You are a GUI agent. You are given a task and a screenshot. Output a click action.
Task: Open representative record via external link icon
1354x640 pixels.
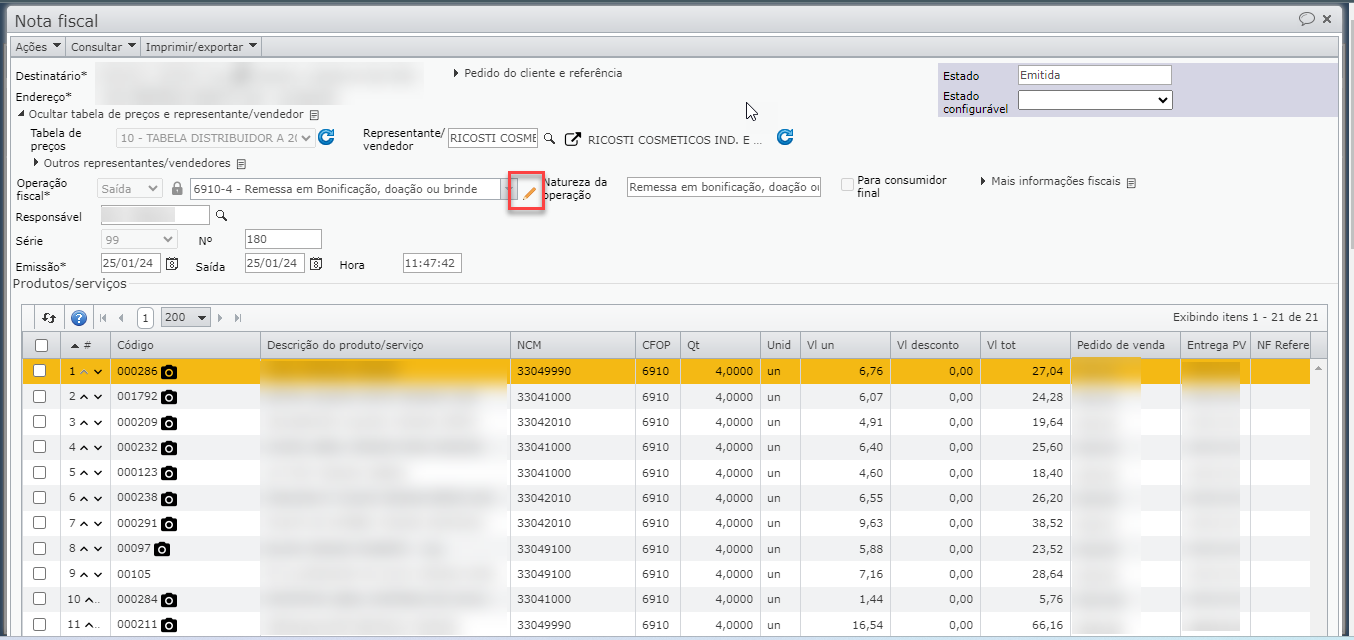(x=573, y=139)
